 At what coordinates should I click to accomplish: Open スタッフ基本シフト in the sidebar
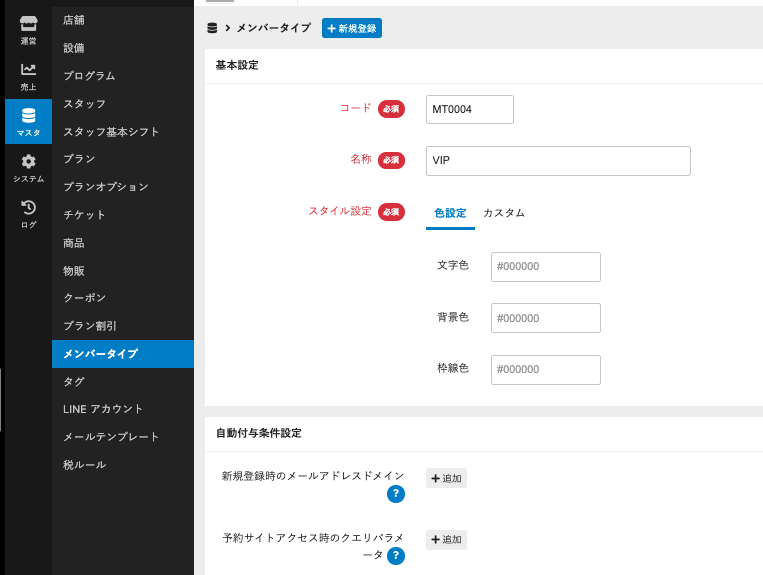[x=111, y=132]
